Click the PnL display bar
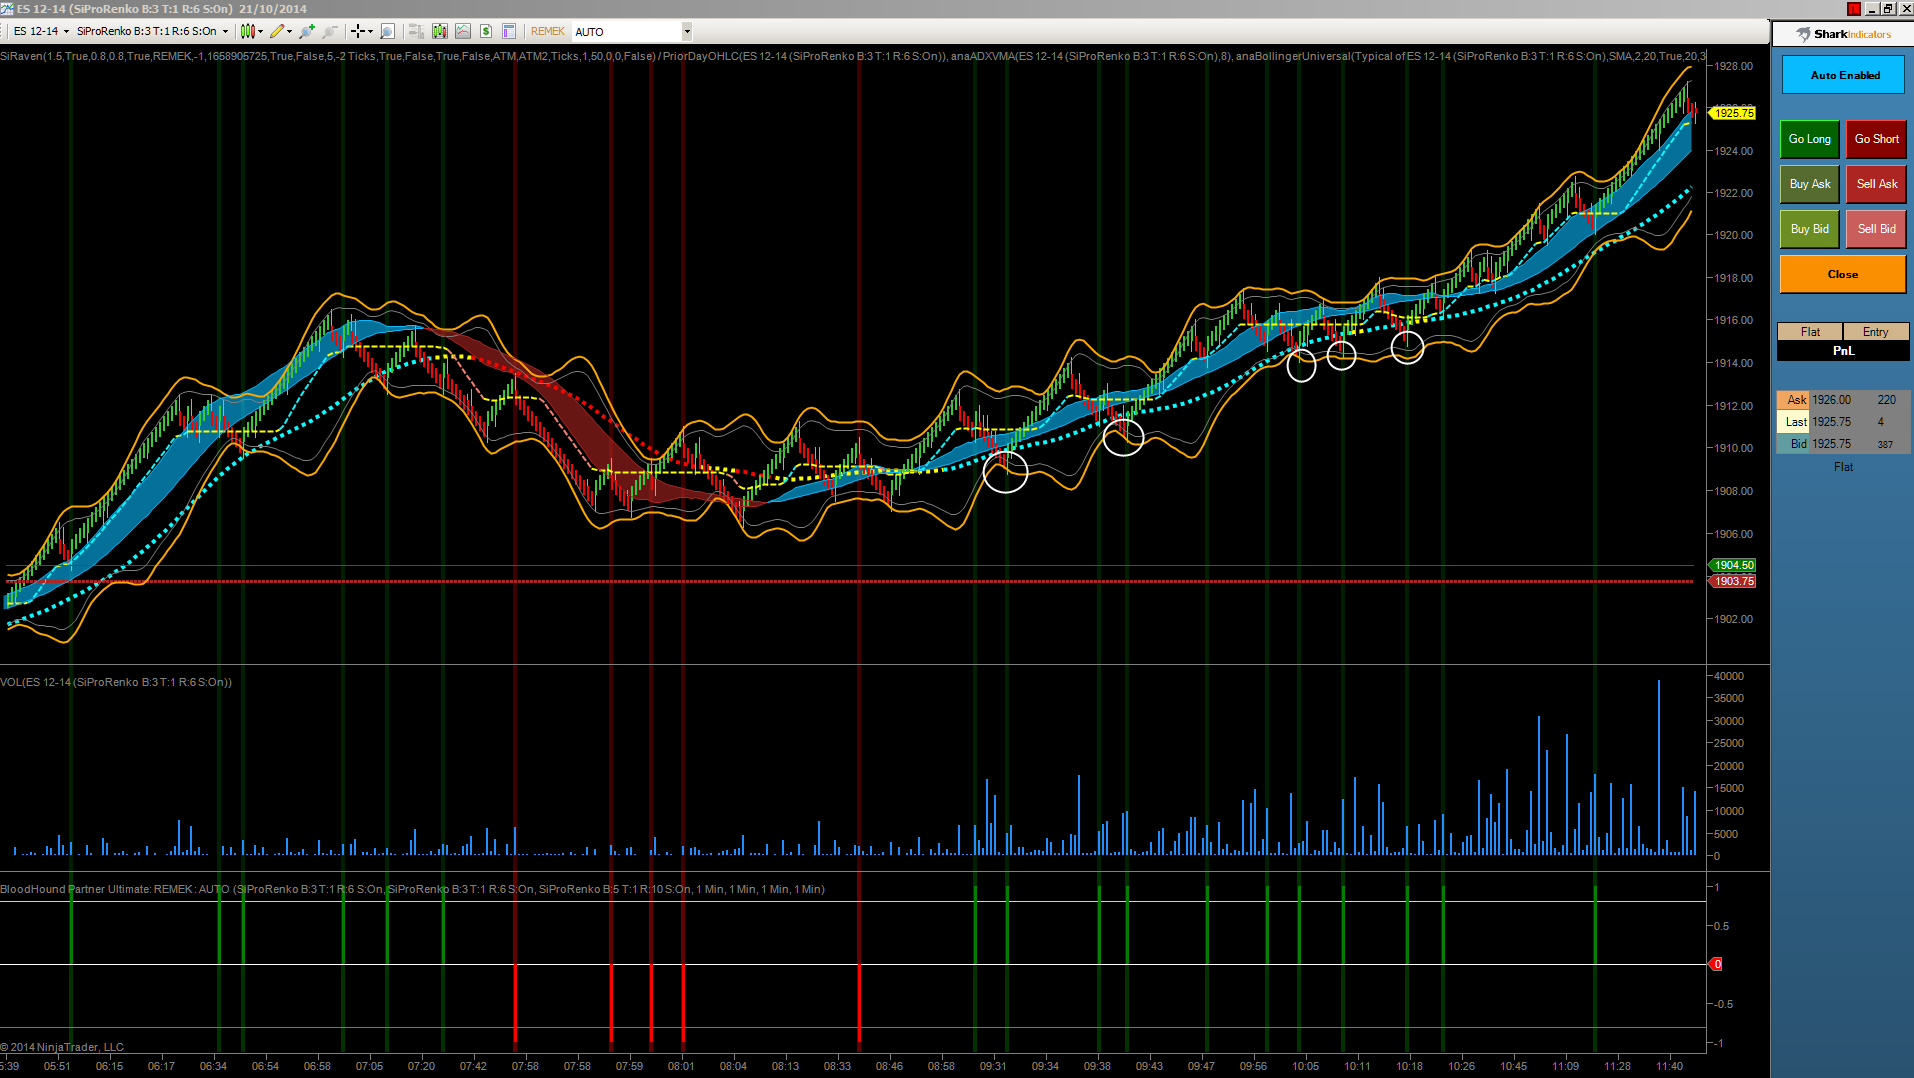The height and width of the screenshot is (1078, 1914). point(1843,351)
